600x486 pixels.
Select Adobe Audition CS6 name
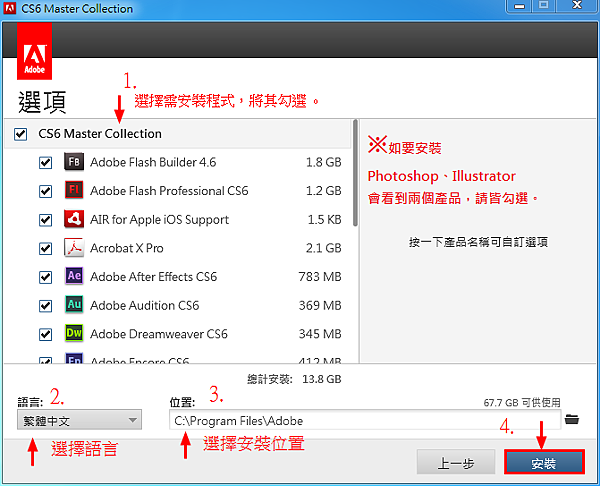[x=145, y=305]
